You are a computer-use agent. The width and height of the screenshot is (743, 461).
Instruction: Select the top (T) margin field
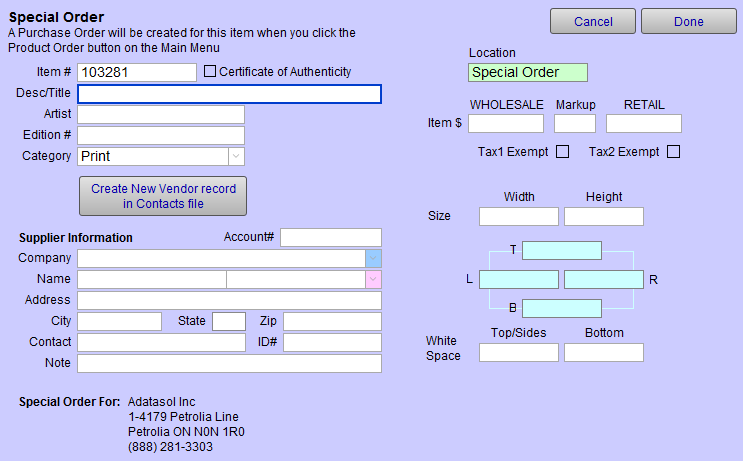561,250
